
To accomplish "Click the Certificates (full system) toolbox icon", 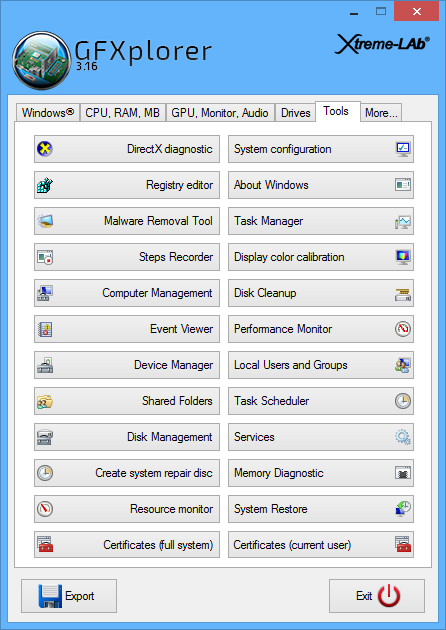I will [x=45, y=544].
